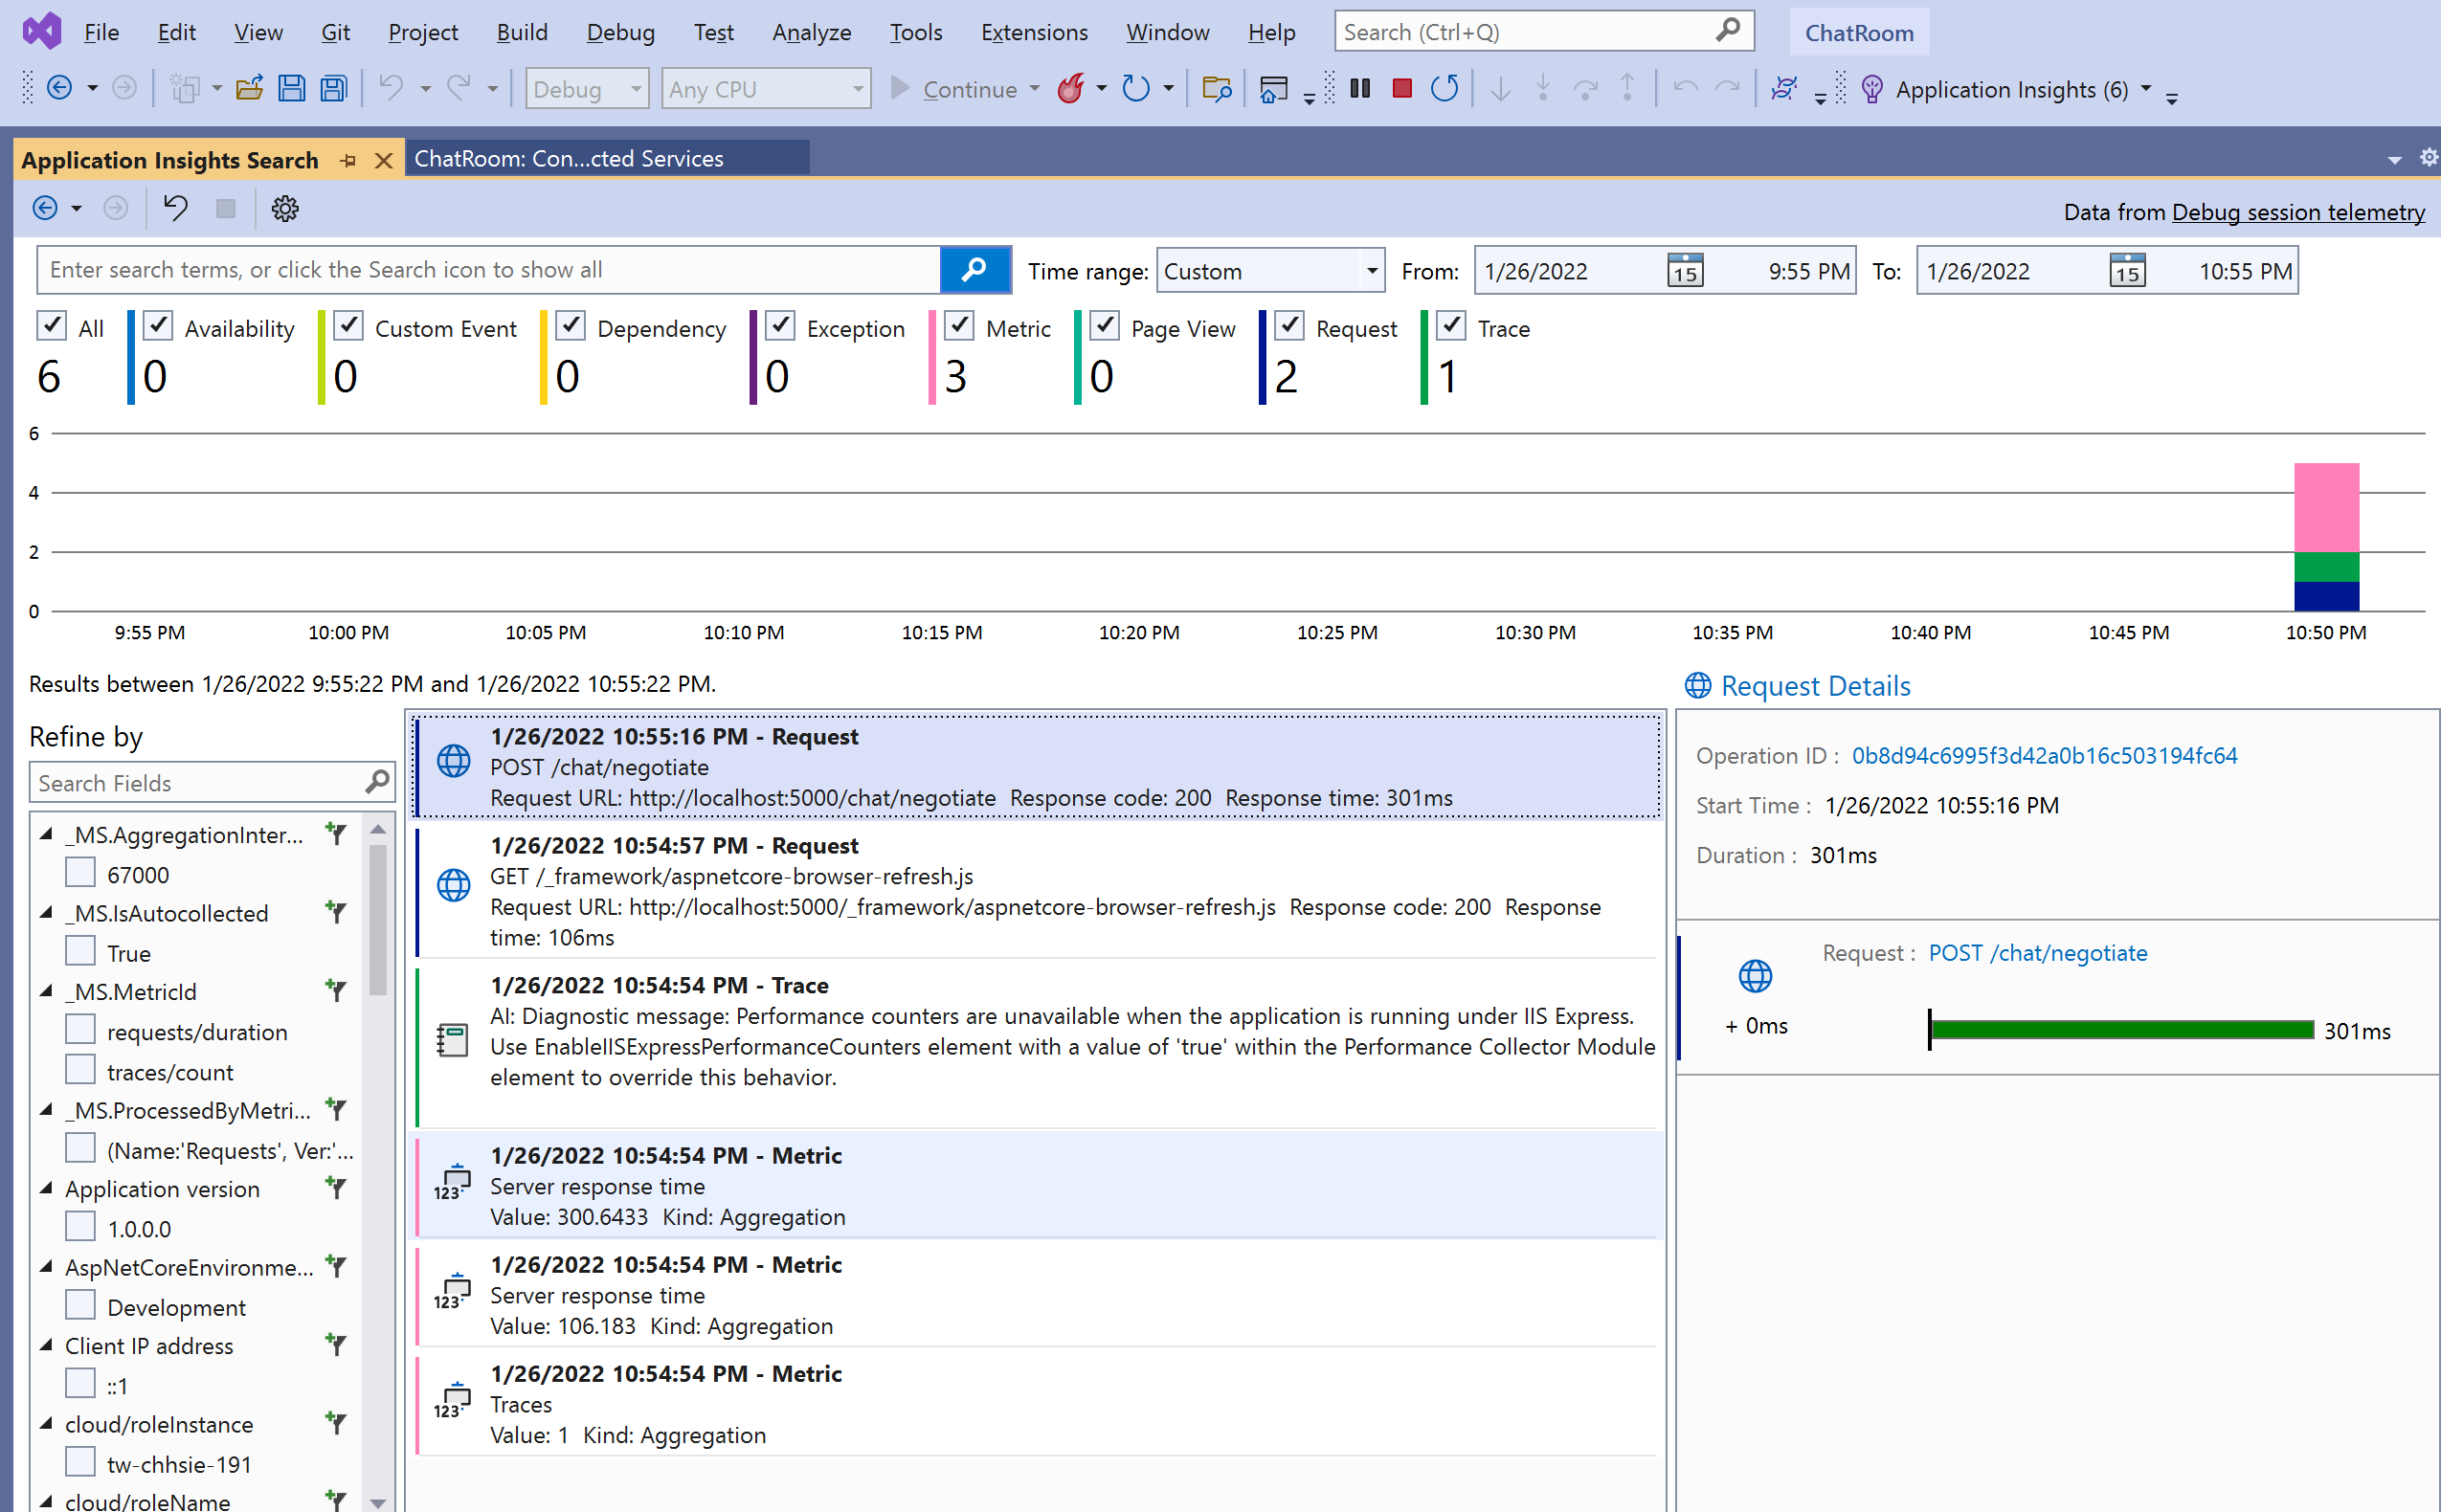Click the Step Out arrow icon

tap(1628, 89)
